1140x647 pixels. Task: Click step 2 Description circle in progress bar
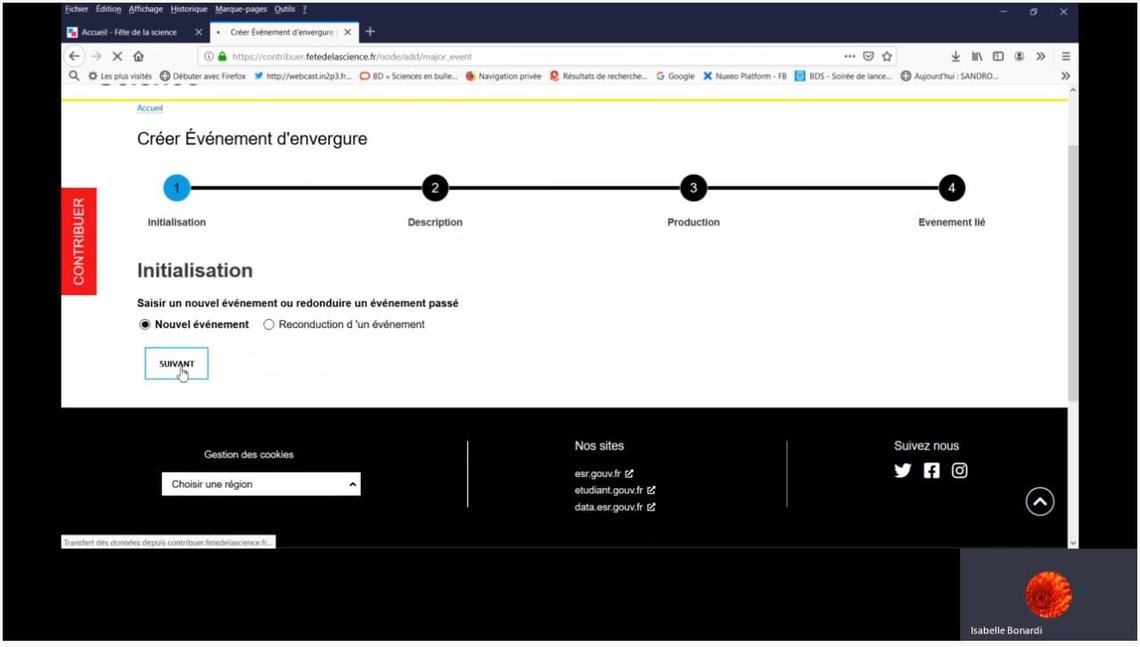pos(434,188)
